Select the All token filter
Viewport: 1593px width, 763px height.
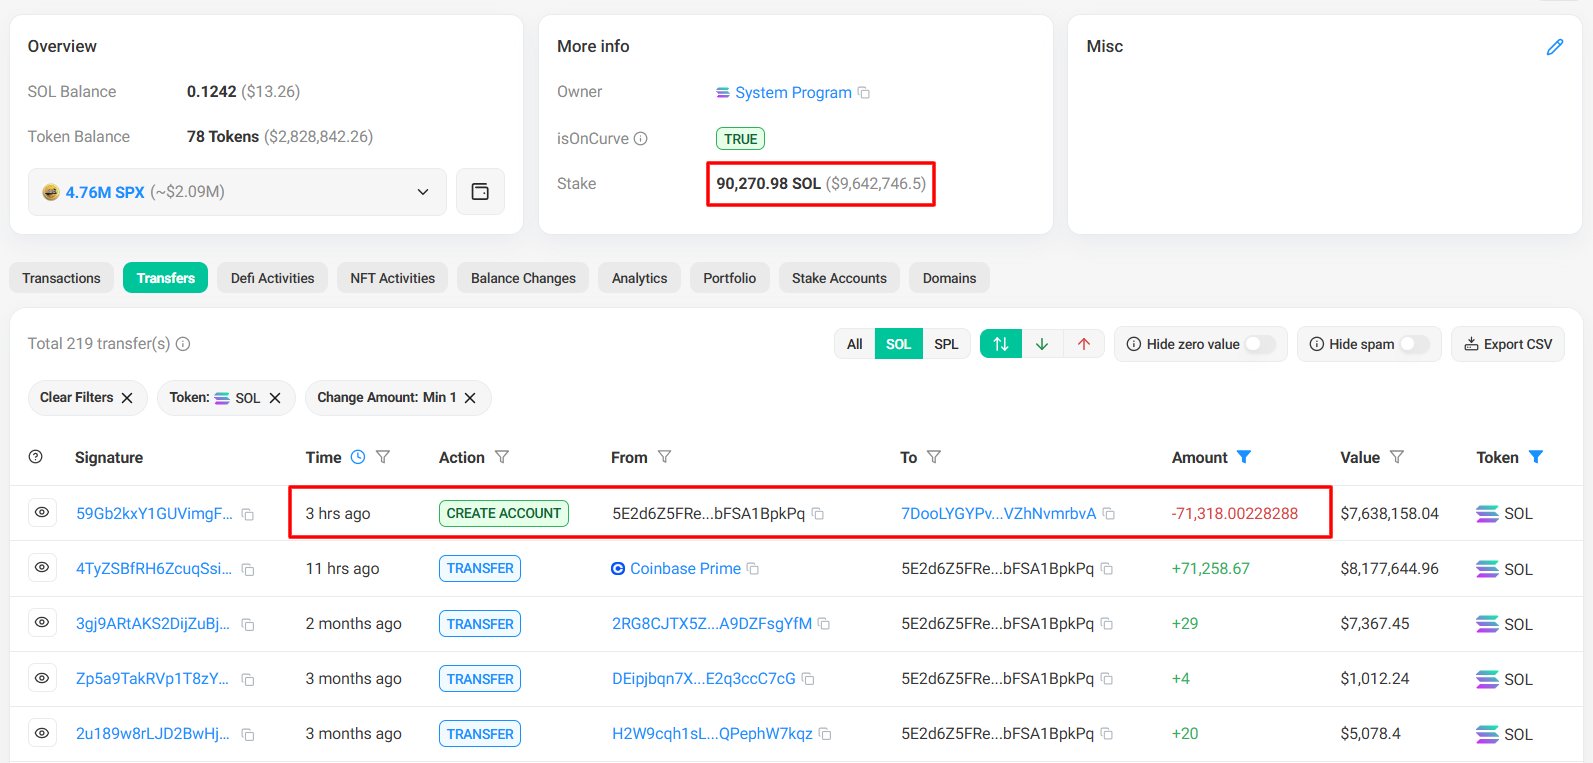coord(854,344)
